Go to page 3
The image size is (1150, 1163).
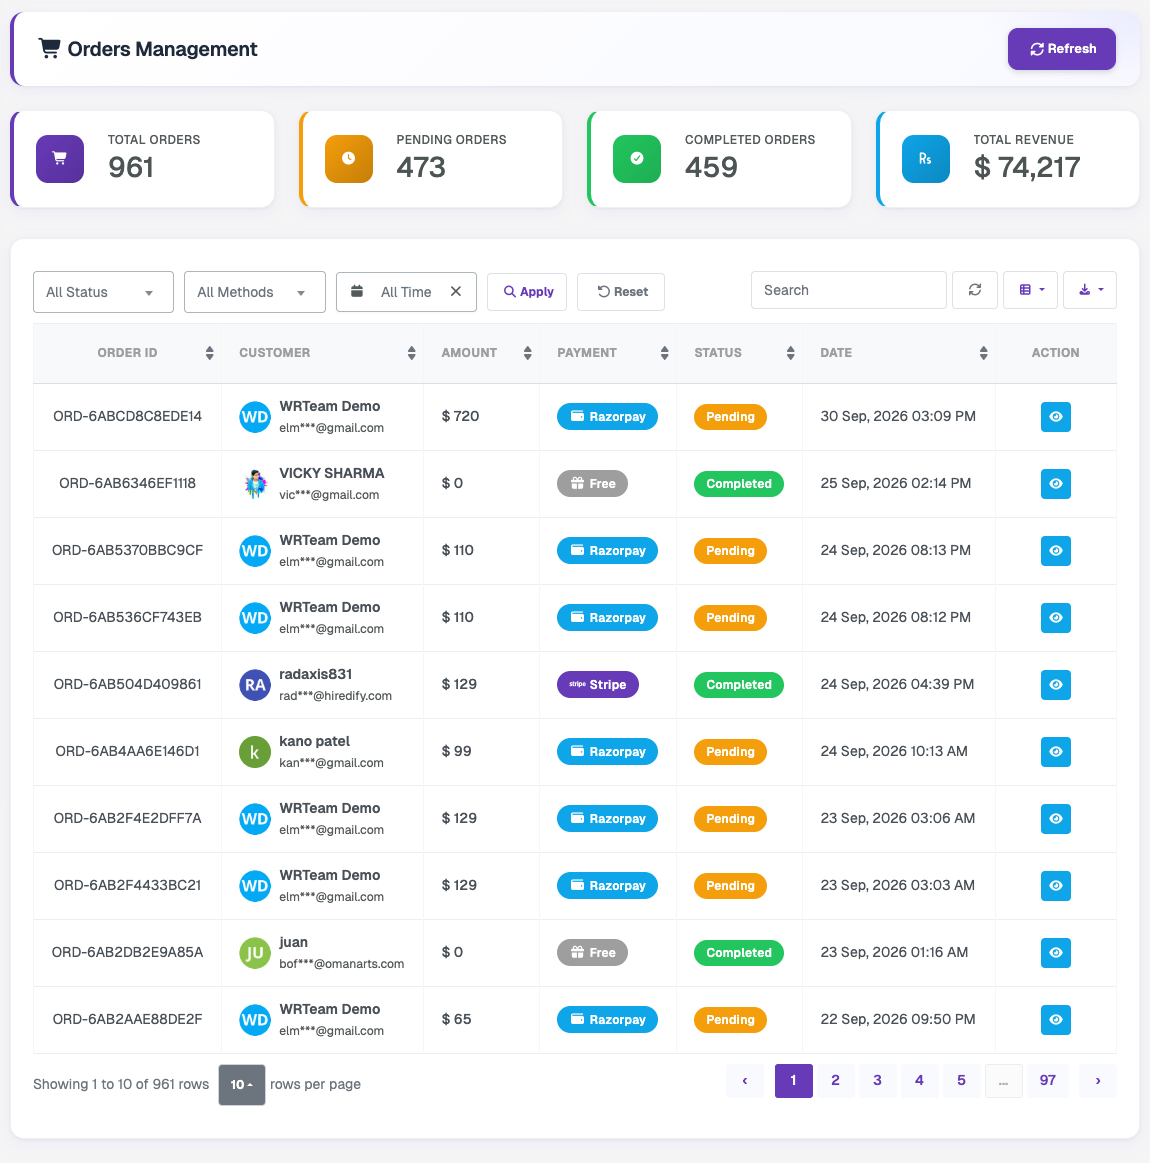pyautogui.click(x=878, y=1081)
